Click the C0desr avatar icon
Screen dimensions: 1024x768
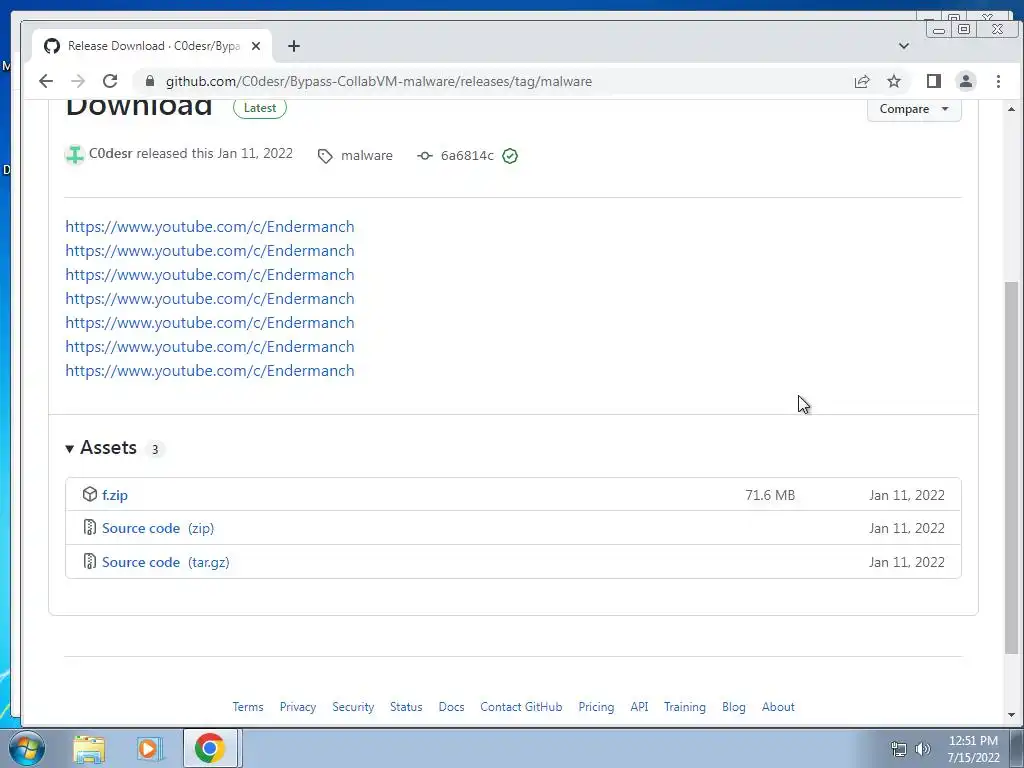tap(74, 155)
